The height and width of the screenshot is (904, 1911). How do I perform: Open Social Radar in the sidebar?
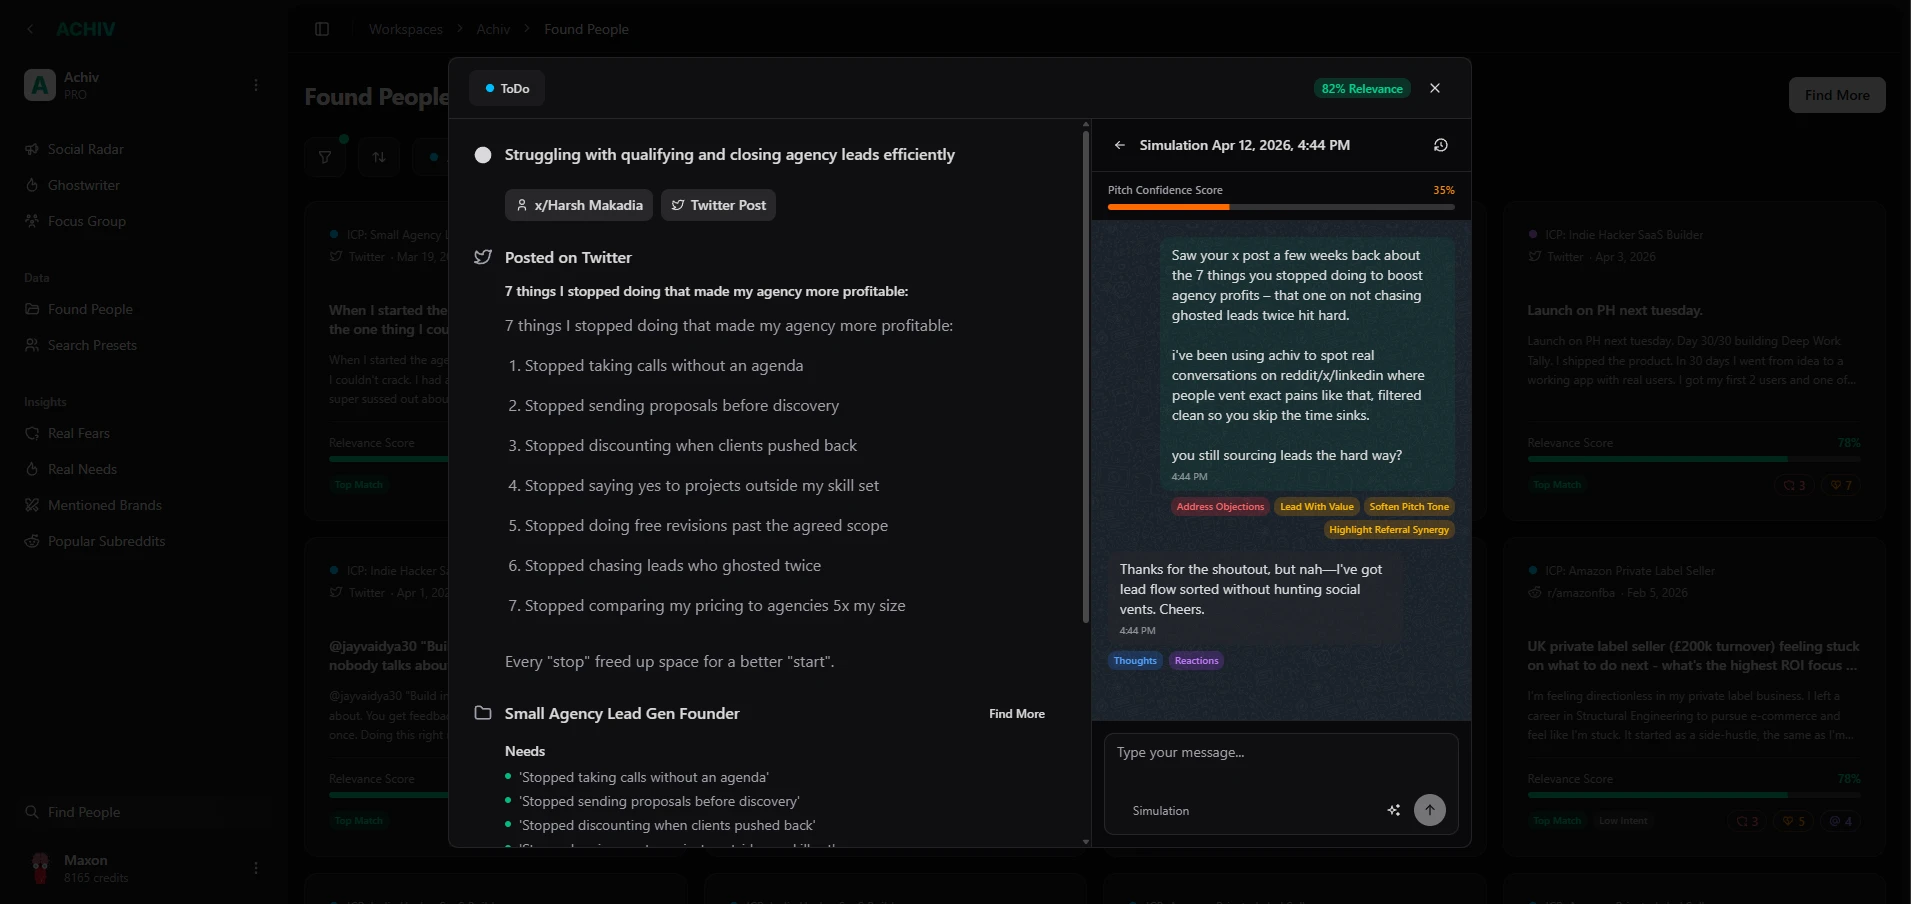(x=85, y=149)
